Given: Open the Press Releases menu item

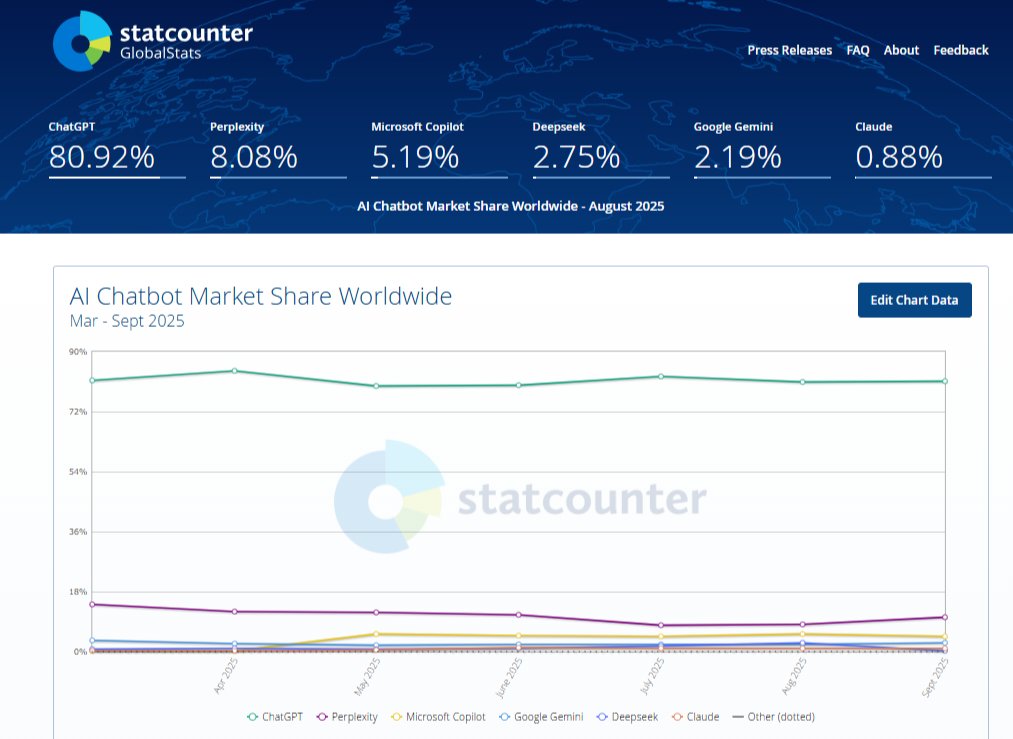Looking at the screenshot, I should coord(790,50).
